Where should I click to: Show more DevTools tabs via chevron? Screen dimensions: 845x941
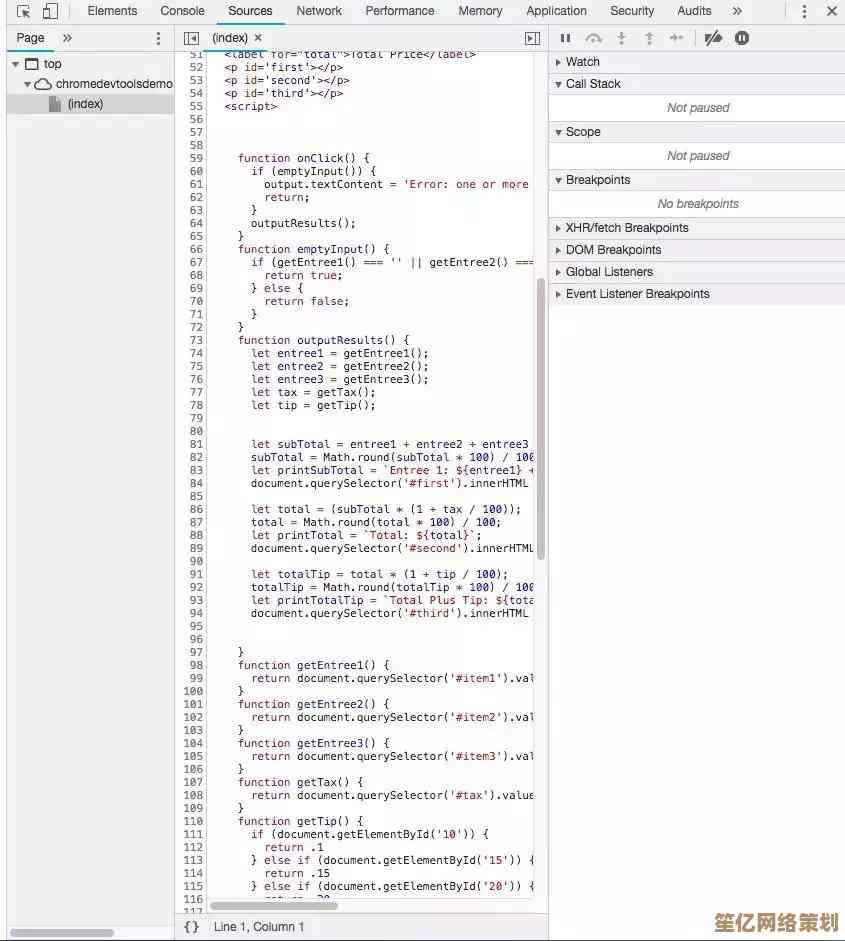[737, 11]
